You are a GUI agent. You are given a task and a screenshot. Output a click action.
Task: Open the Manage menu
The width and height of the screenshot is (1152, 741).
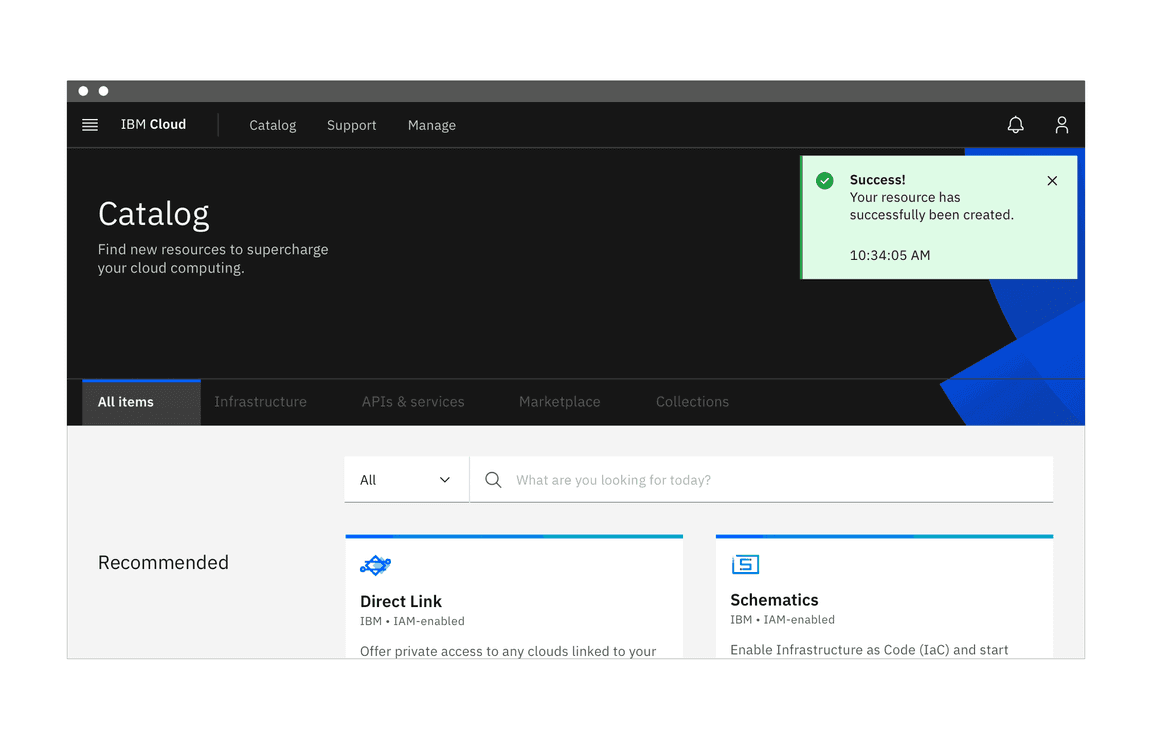click(x=431, y=125)
